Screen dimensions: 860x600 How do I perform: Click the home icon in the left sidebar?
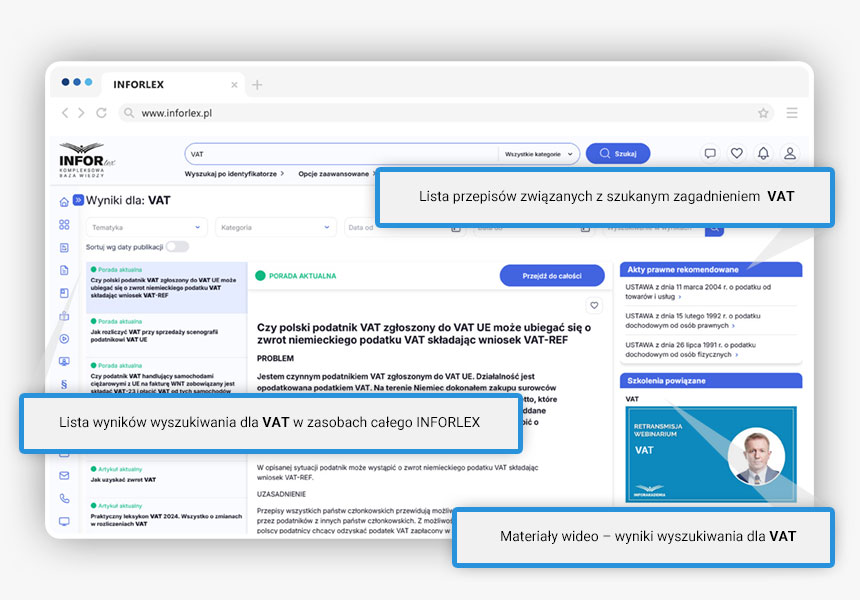[65, 201]
